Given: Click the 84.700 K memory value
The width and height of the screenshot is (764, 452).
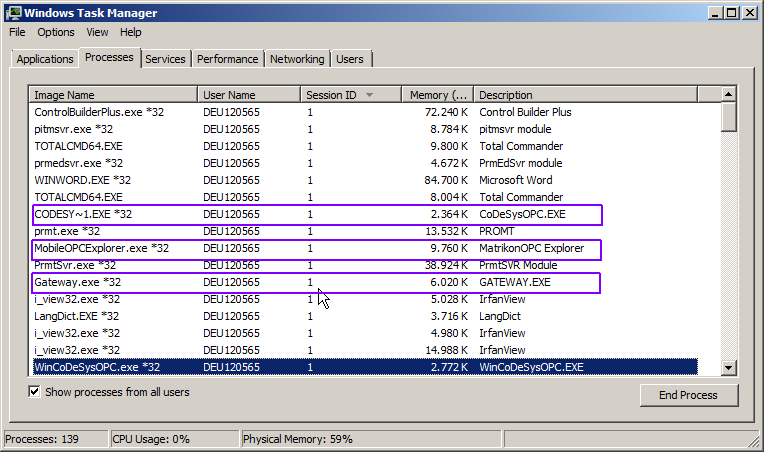Looking at the screenshot, I should (446, 180).
